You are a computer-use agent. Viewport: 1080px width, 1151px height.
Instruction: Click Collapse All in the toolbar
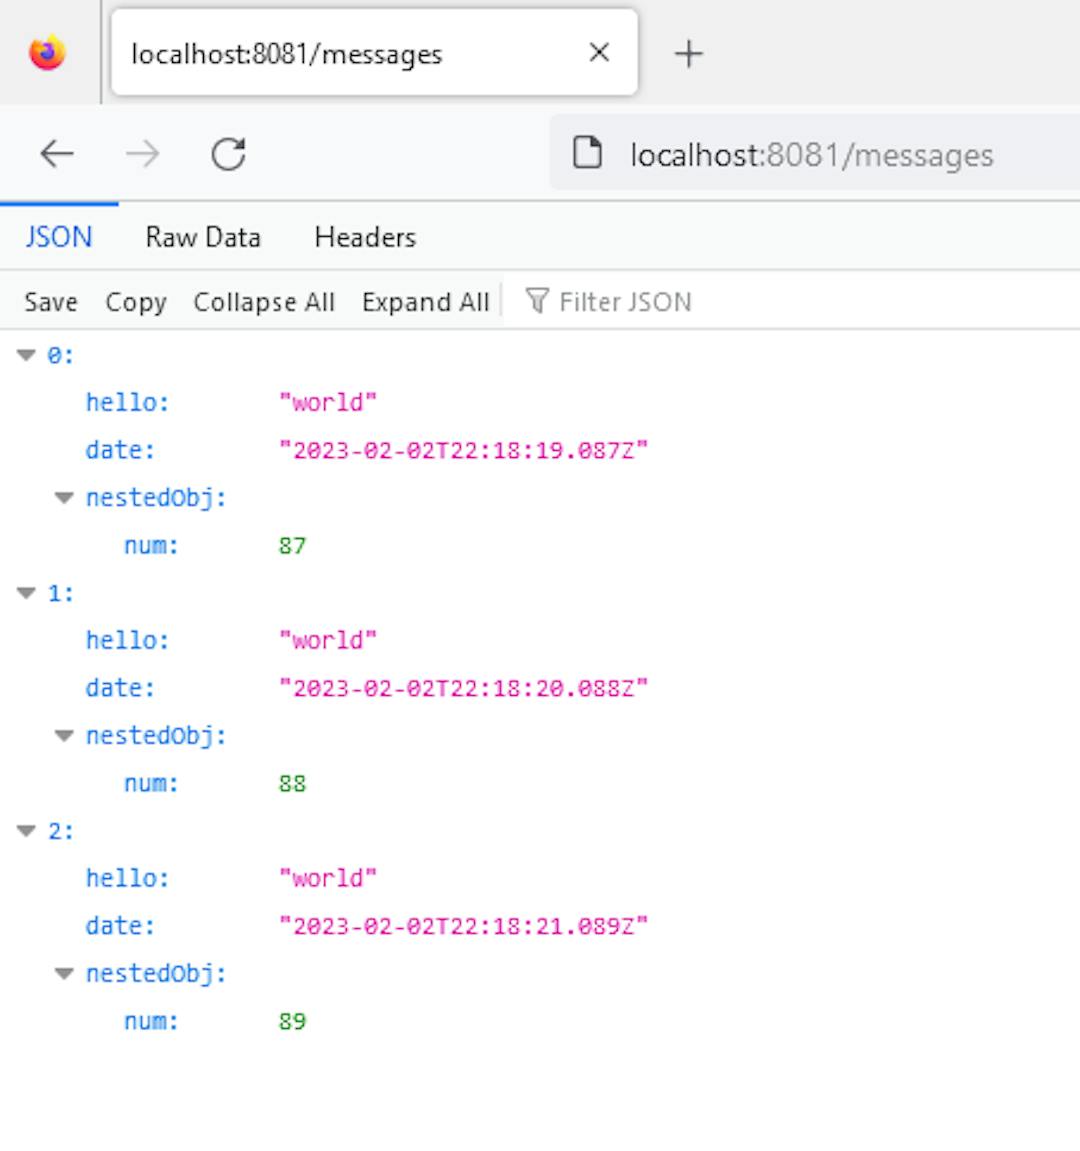(x=264, y=302)
